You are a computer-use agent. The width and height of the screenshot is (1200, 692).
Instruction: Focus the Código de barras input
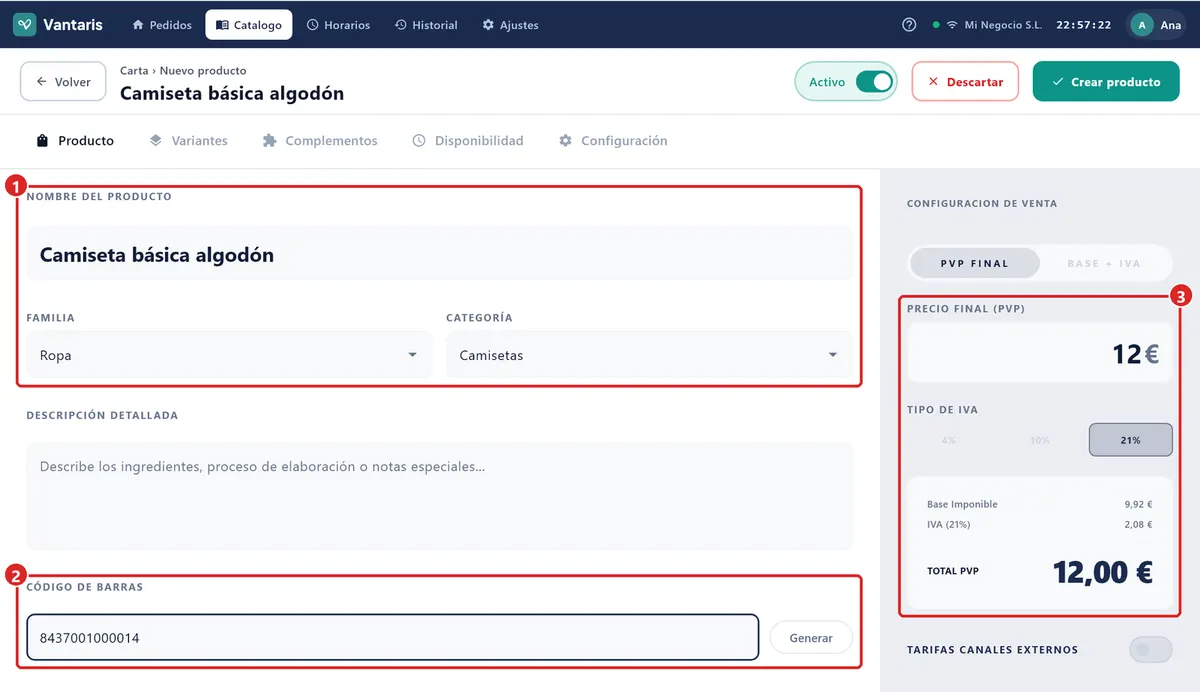click(x=393, y=638)
